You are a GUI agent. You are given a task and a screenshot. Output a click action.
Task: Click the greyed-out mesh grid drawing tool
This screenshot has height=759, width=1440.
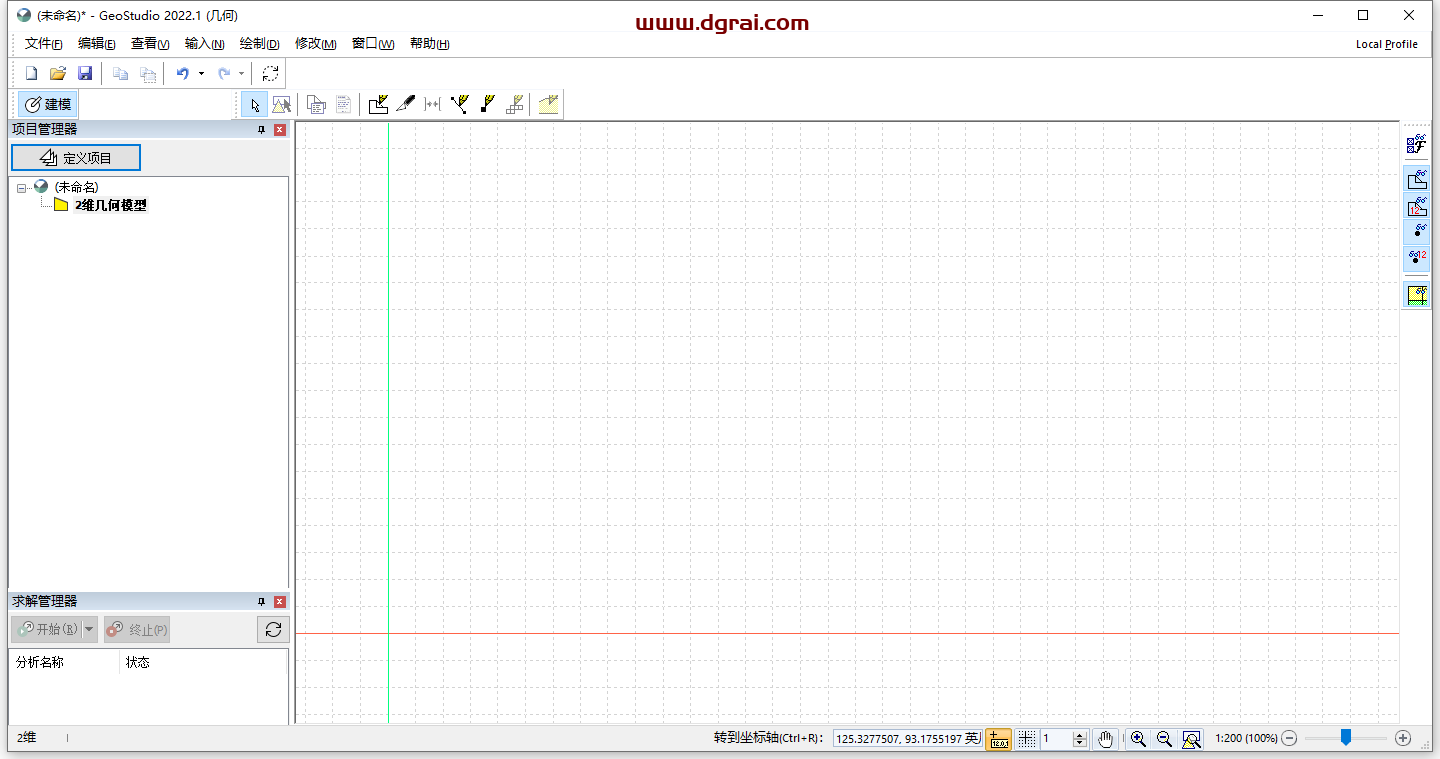tap(514, 104)
